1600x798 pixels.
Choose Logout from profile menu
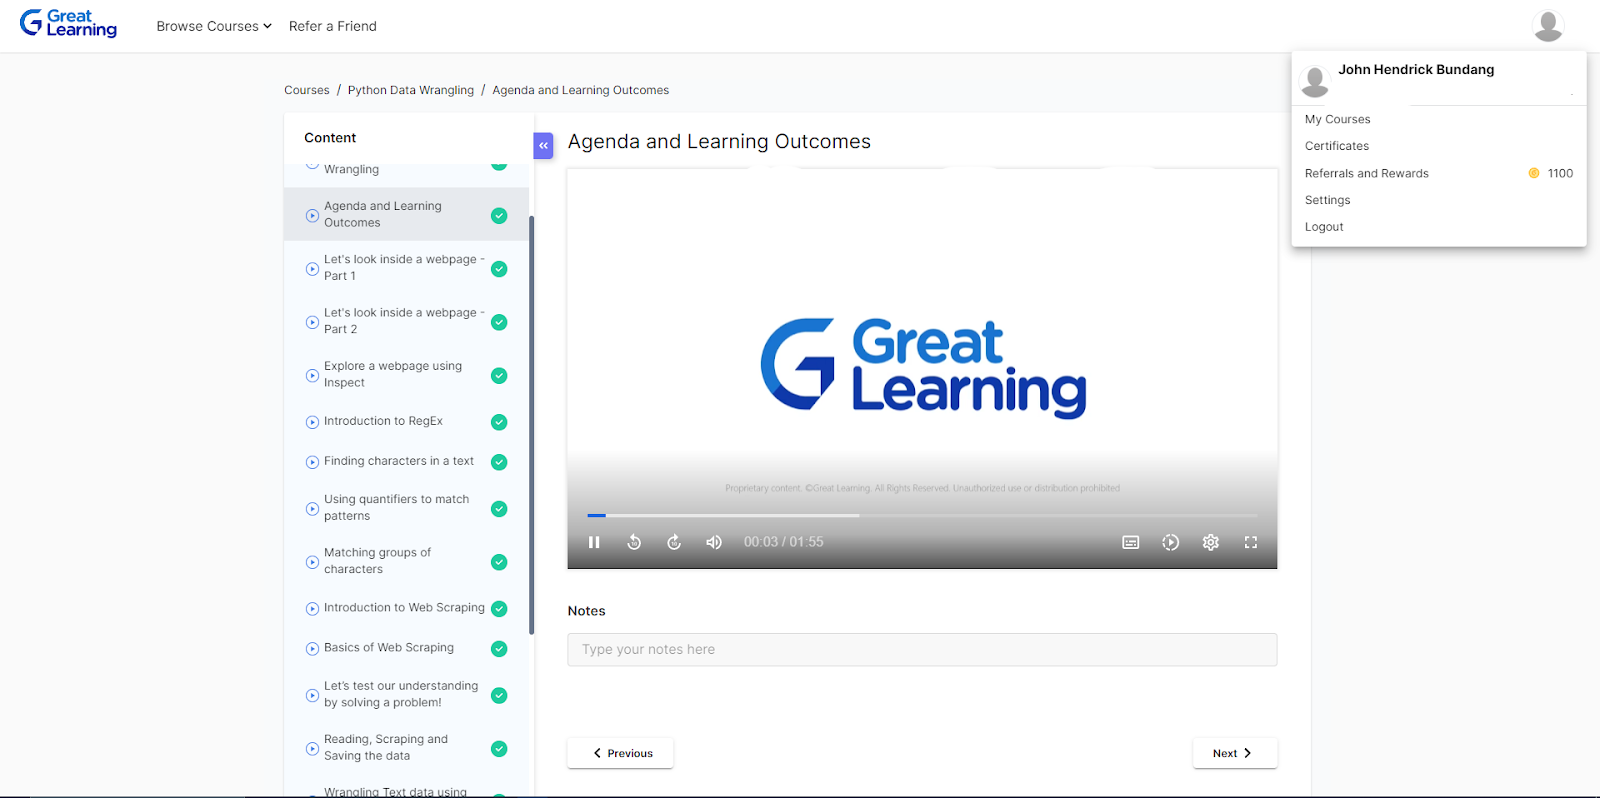click(1324, 227)
